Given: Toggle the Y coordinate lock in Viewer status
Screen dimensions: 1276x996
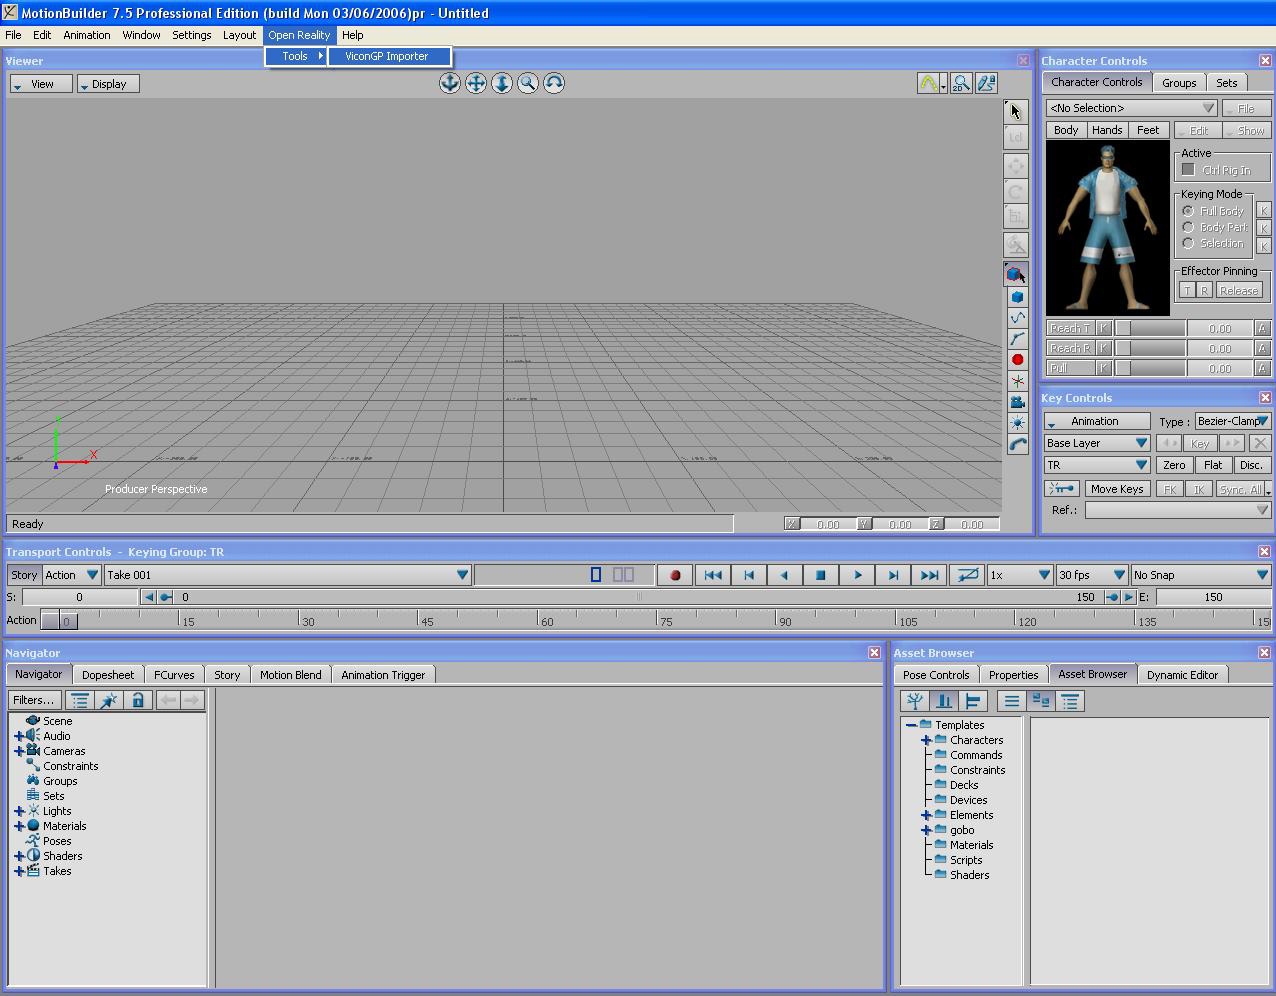Looking at the screenshot, I should click(864, 524).
